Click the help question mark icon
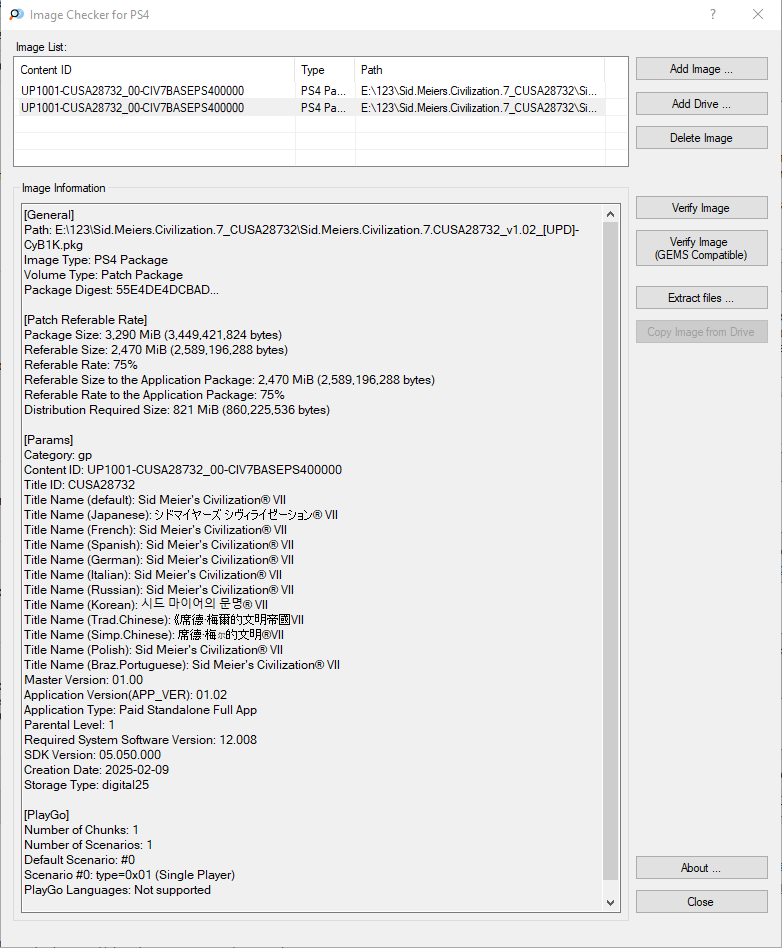Image resolution: width=782 pixels, height=948 pixels. point(713,15)
